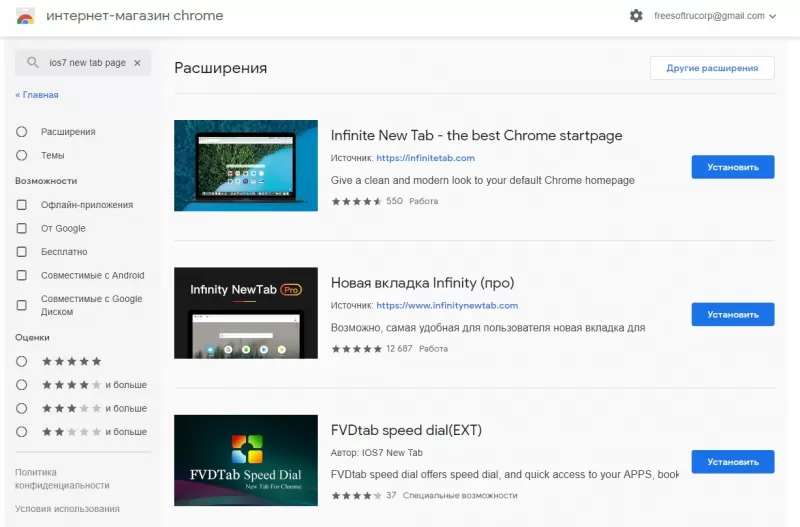Viewport: 800px width, 527px height.
Task: Clear the search with the X icon
Action: [x=137, y=63]
